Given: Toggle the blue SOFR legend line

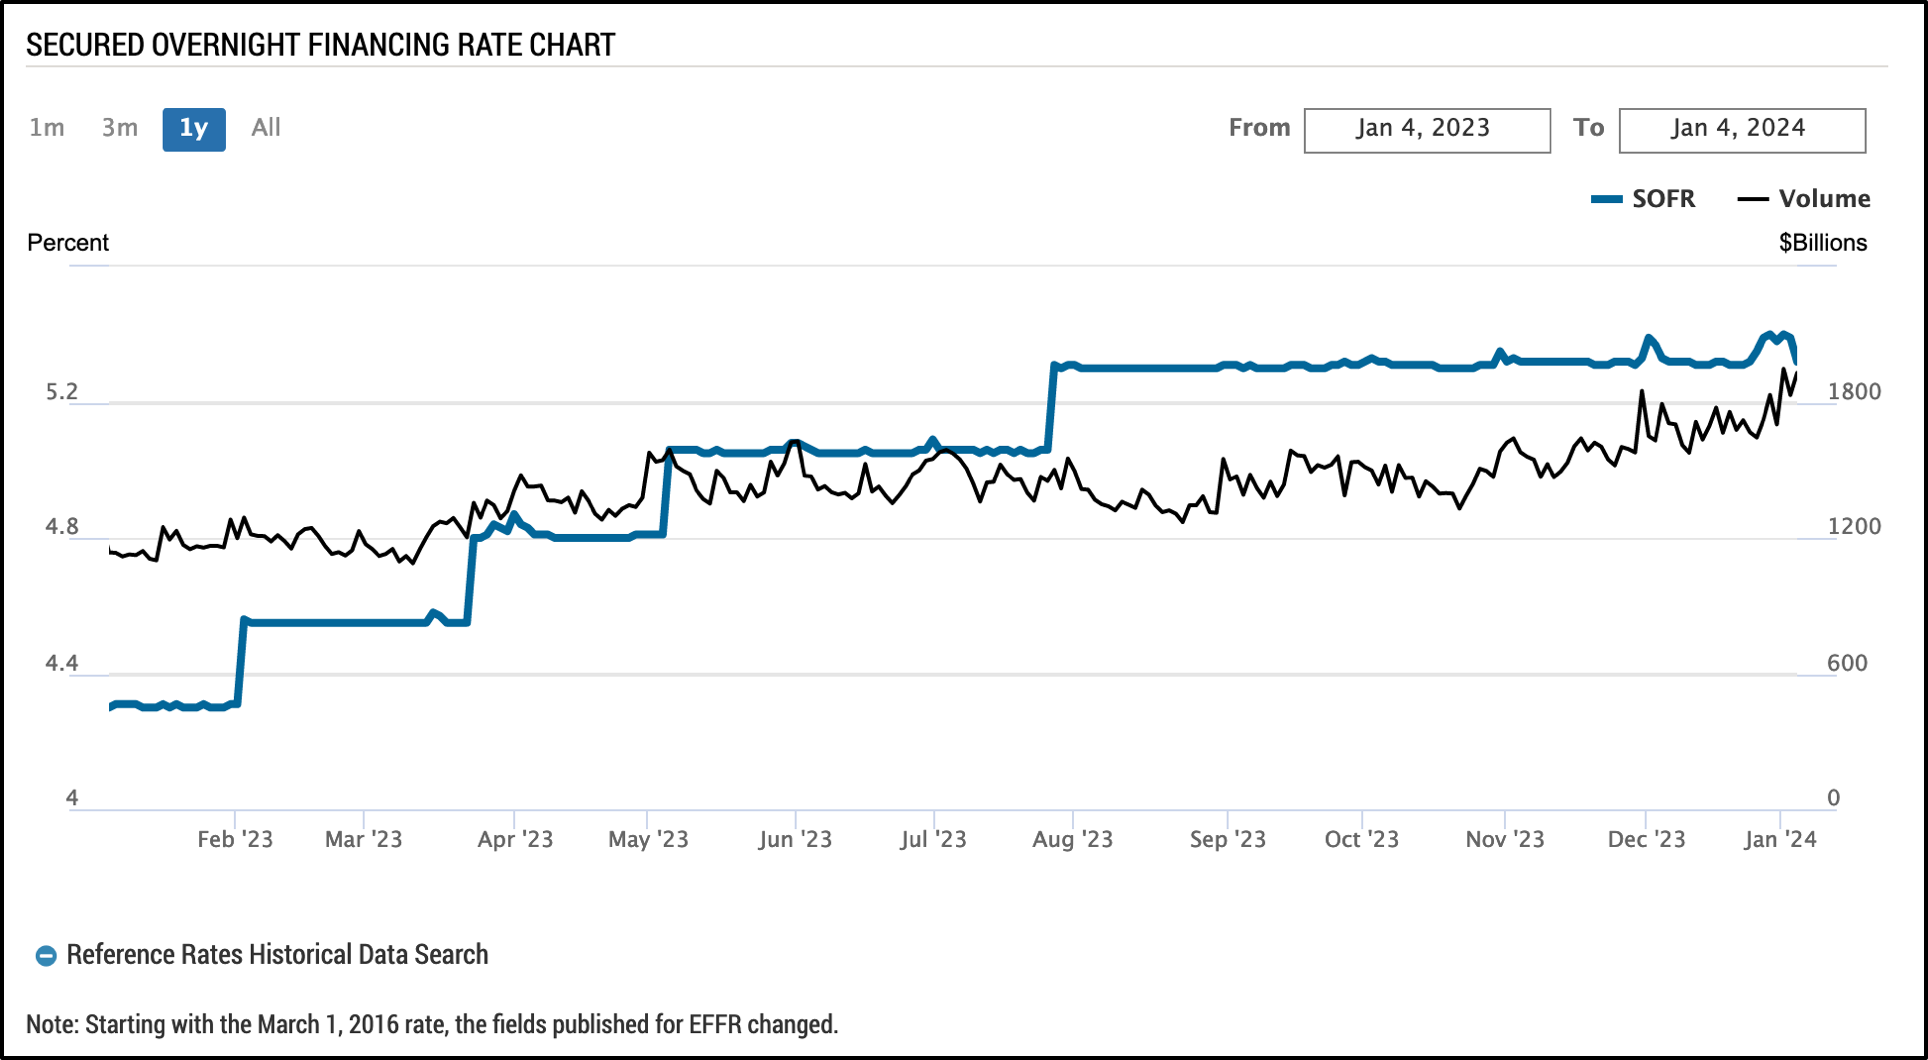Looking at the screenshot, I should coord(1606,199).
